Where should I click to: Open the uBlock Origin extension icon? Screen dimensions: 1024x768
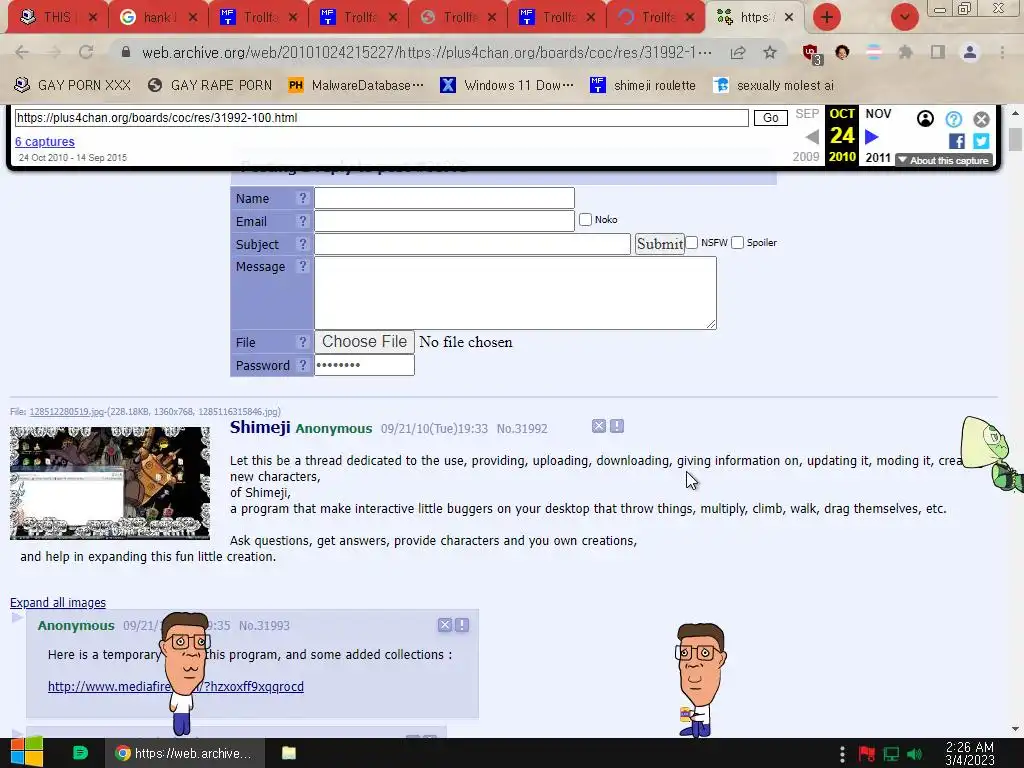812,54
